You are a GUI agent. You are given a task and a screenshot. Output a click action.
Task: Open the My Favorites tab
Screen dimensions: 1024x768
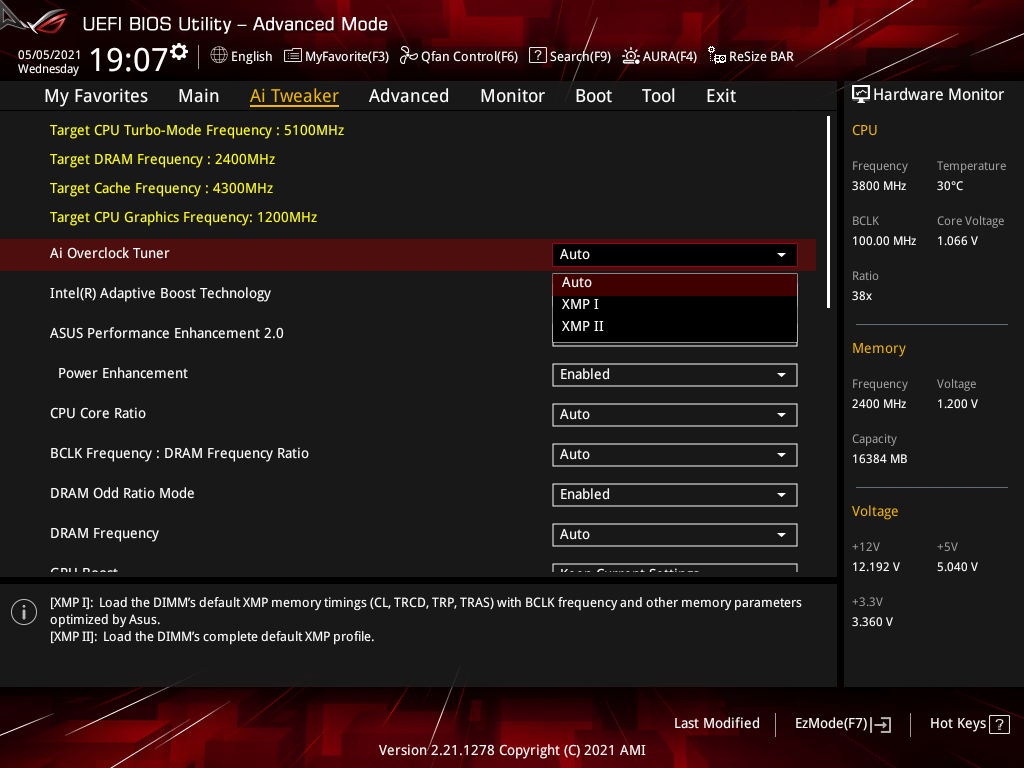pos(96,96)
